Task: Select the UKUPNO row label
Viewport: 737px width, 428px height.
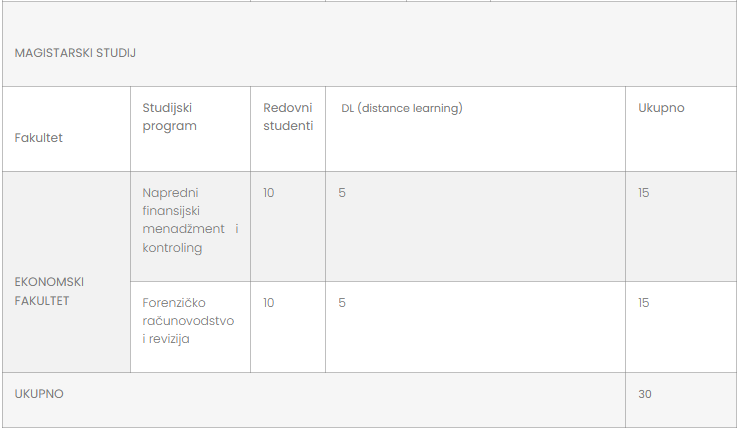Action: point(39,394)
